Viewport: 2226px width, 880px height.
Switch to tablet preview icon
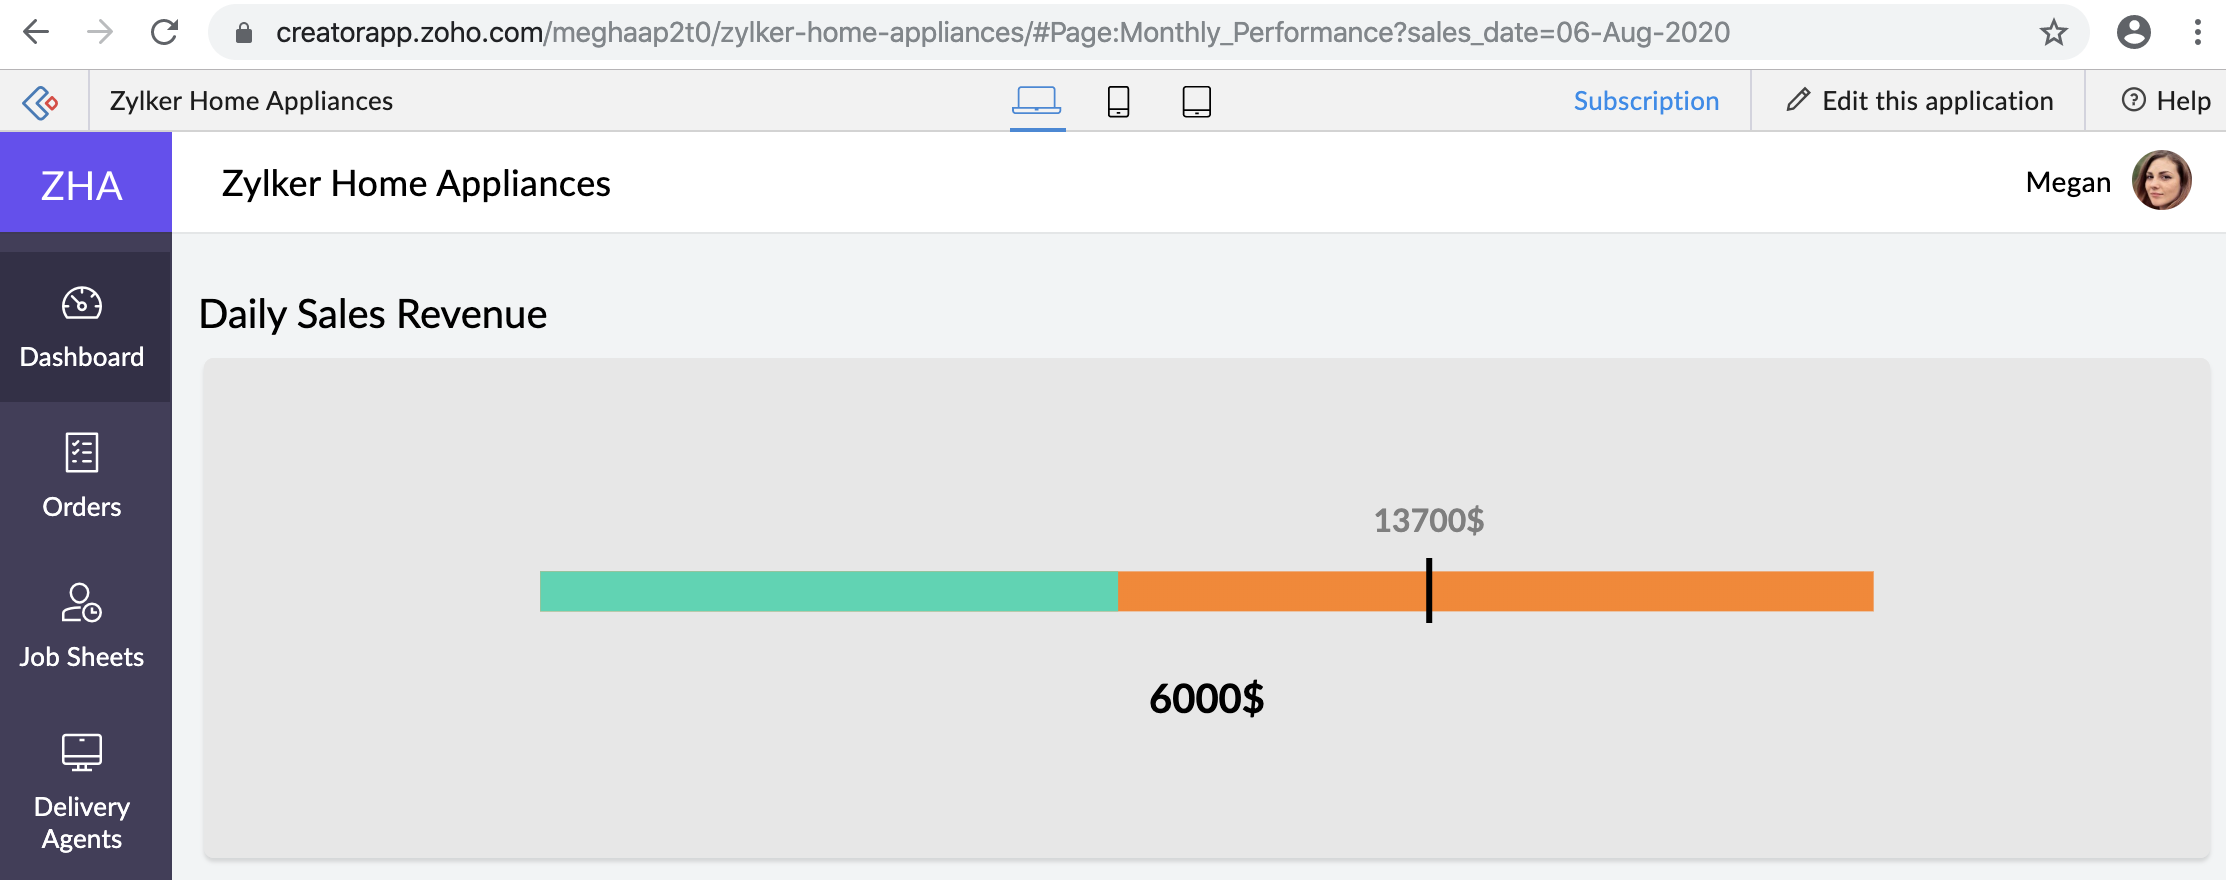point(1196,101)
